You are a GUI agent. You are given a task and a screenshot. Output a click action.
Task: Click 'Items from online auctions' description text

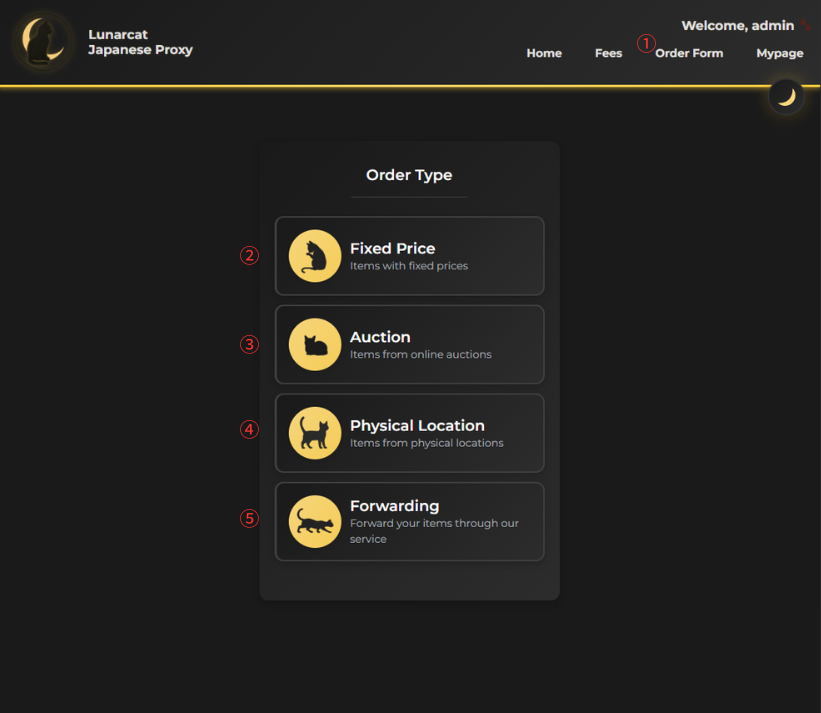coord(420,354)
